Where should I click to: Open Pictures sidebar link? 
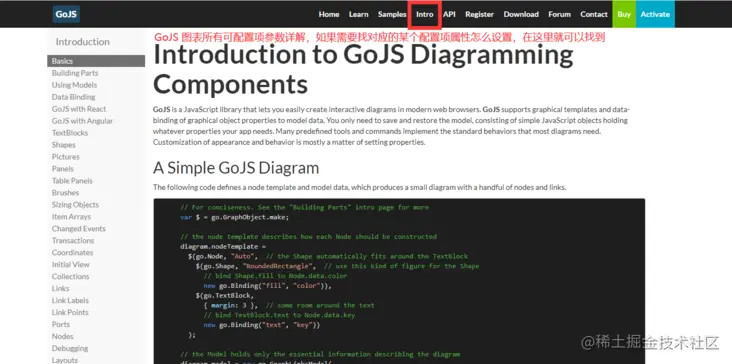[x=65, y=157]
